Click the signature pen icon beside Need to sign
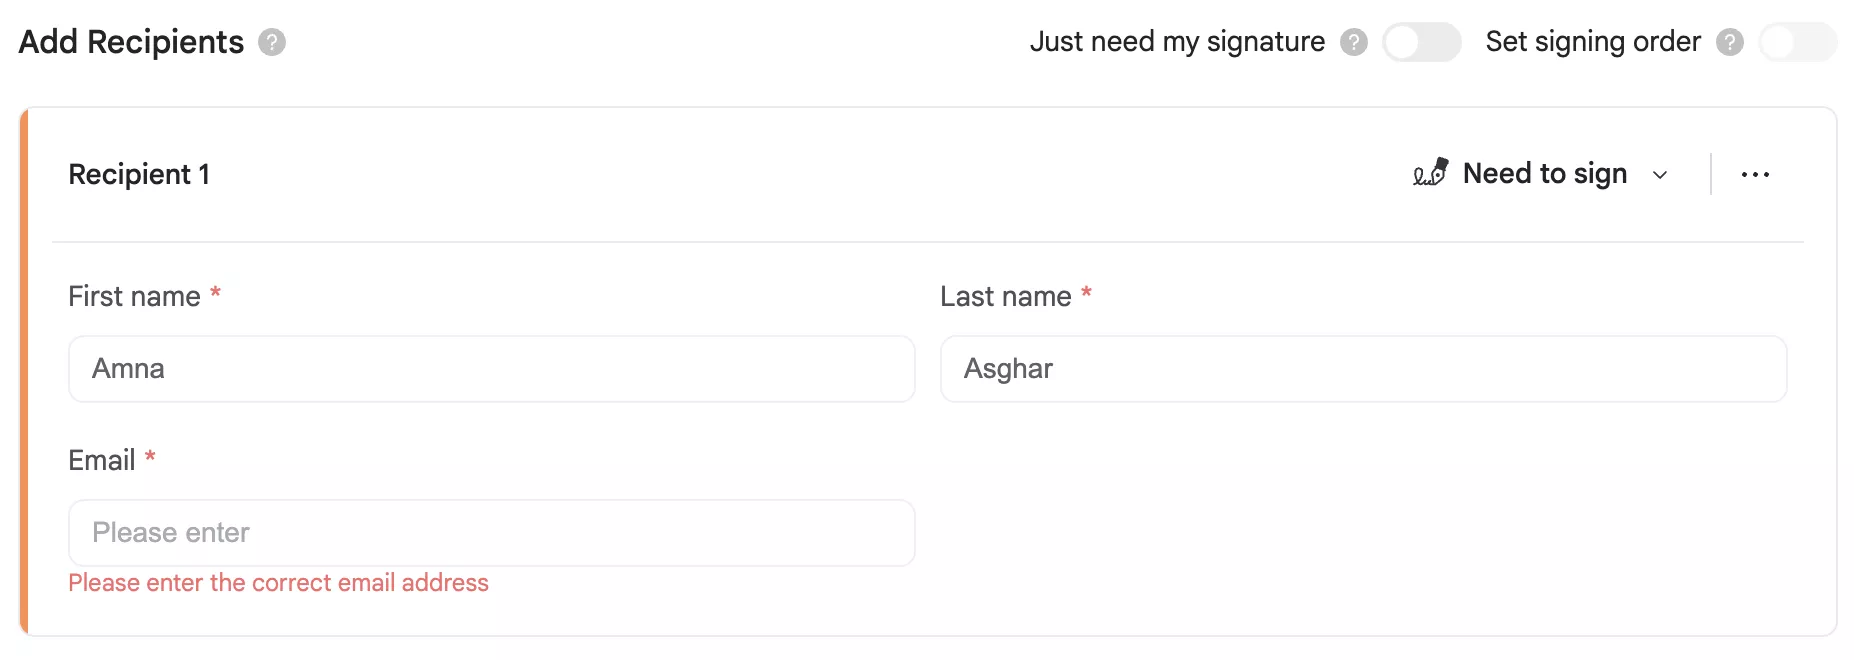The image size is (1854, 660). click(x=1429, y=172)
